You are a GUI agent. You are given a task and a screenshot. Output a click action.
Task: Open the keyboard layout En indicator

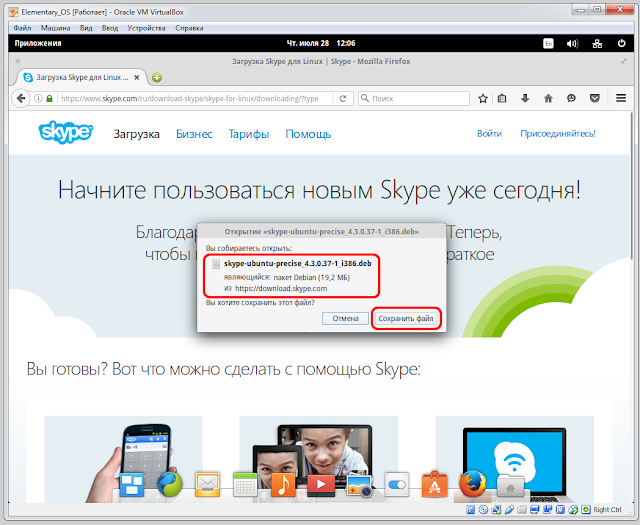coord(548,43)
